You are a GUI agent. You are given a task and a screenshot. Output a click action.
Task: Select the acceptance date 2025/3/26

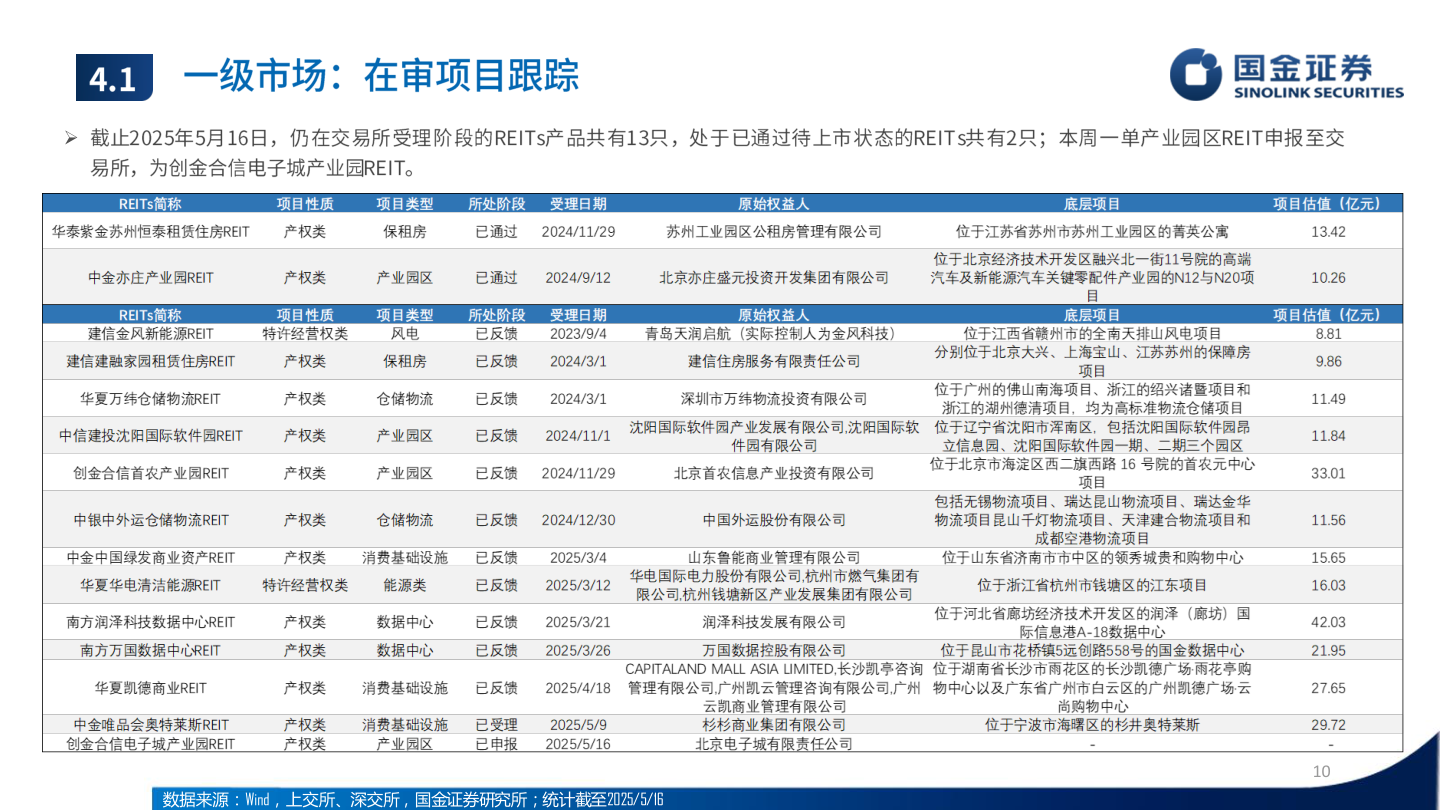tap(578, 651)
